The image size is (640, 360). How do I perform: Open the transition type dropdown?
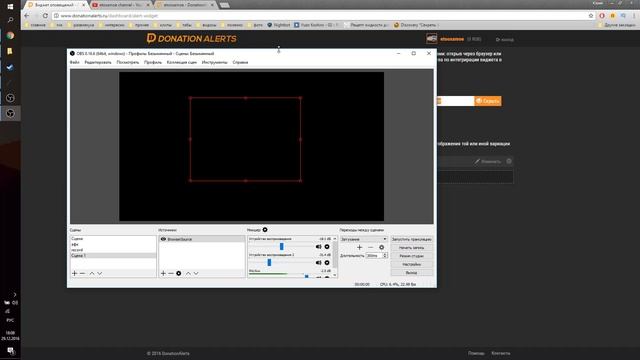pyautogui.click(x=364, y=239)
